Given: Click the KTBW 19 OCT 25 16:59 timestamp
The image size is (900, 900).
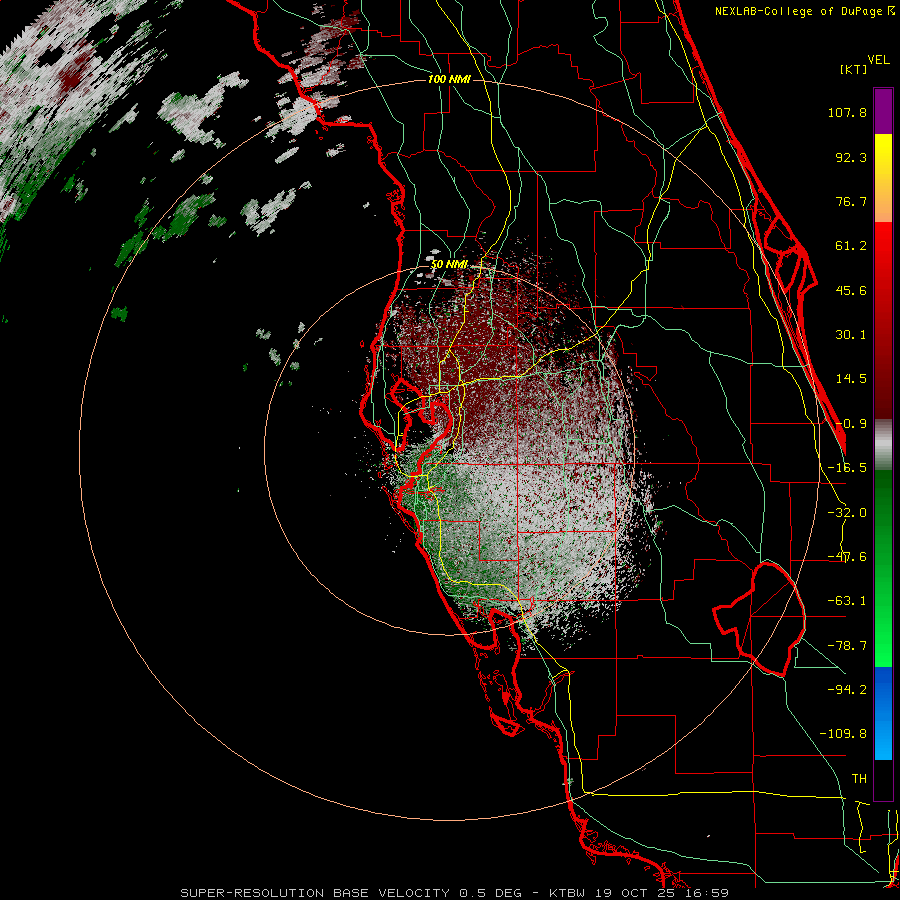Looking at the screenshot, I should pyautogui.click(x=639, y=893).
